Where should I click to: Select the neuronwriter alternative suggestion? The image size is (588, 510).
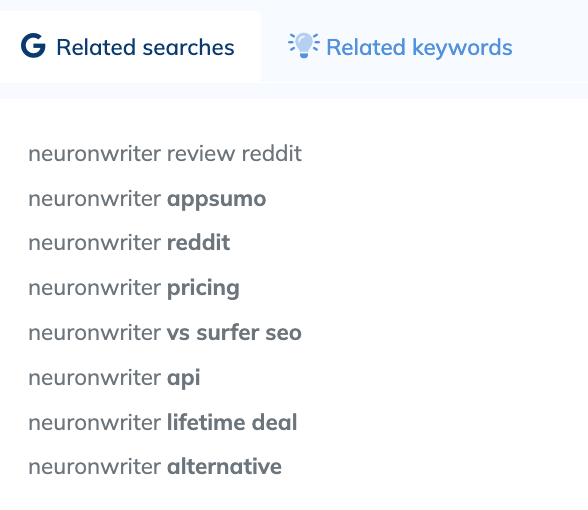point(155,467)
